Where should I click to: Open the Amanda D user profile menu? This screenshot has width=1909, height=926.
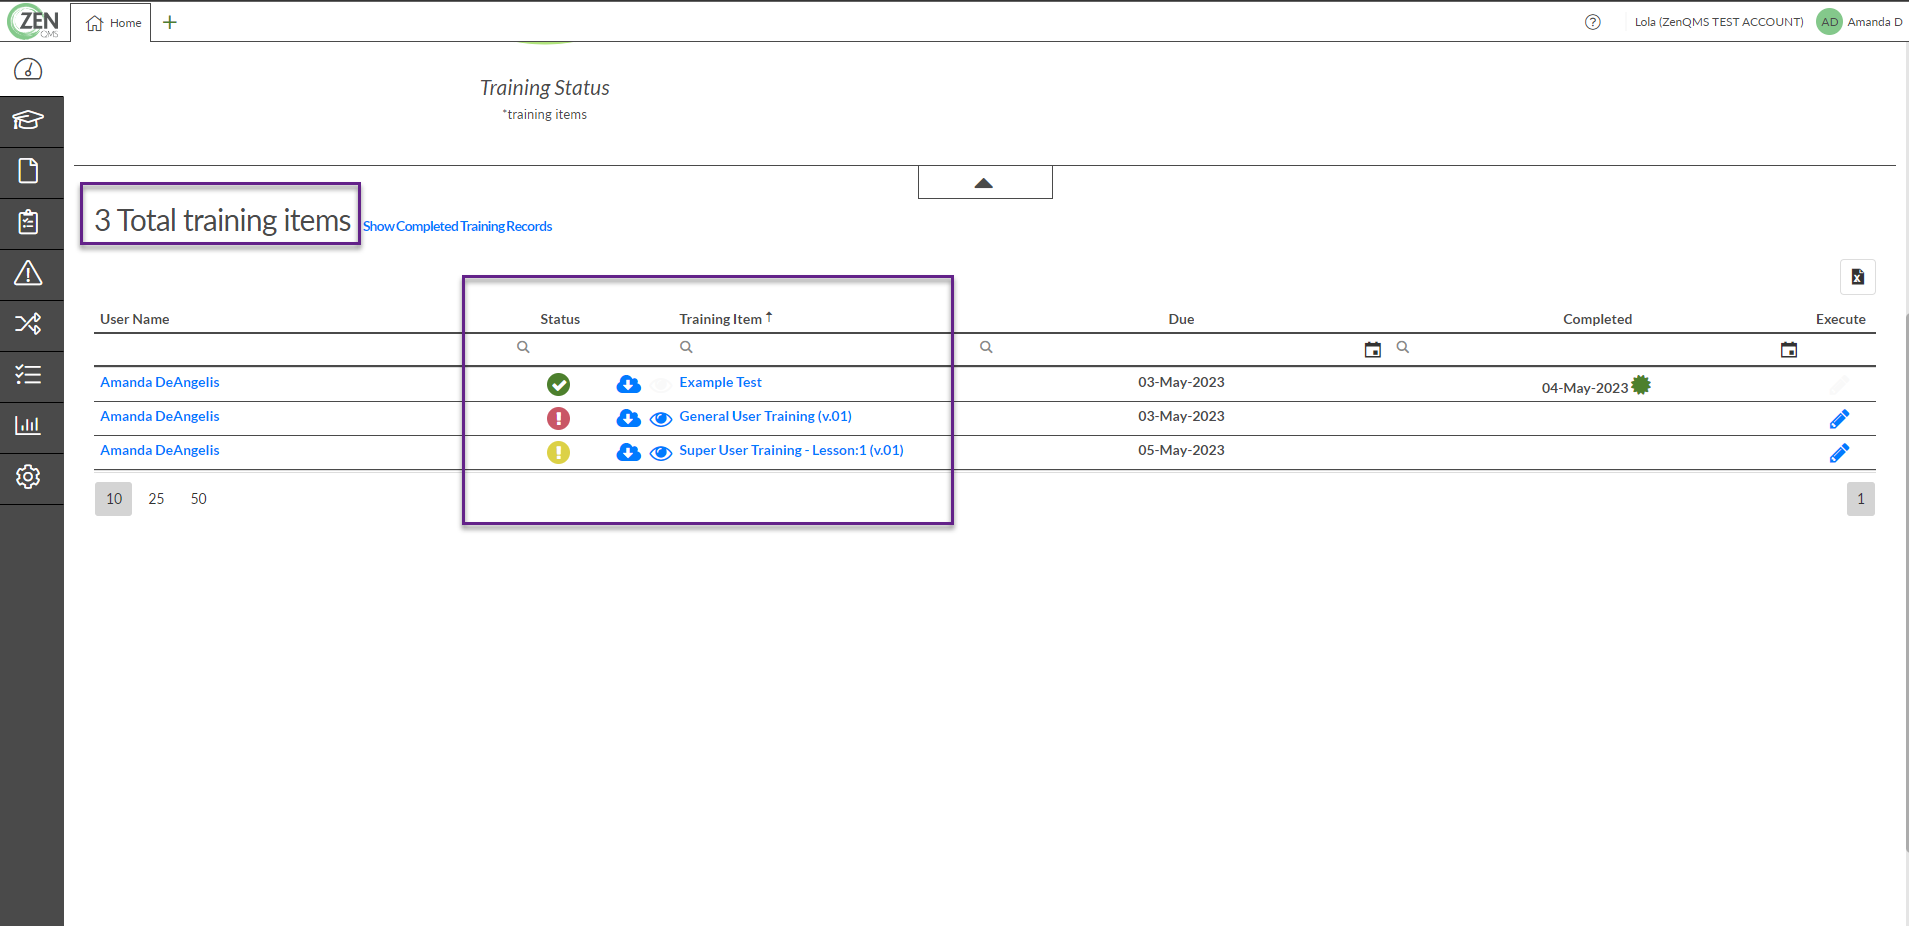pos(1860,22)
